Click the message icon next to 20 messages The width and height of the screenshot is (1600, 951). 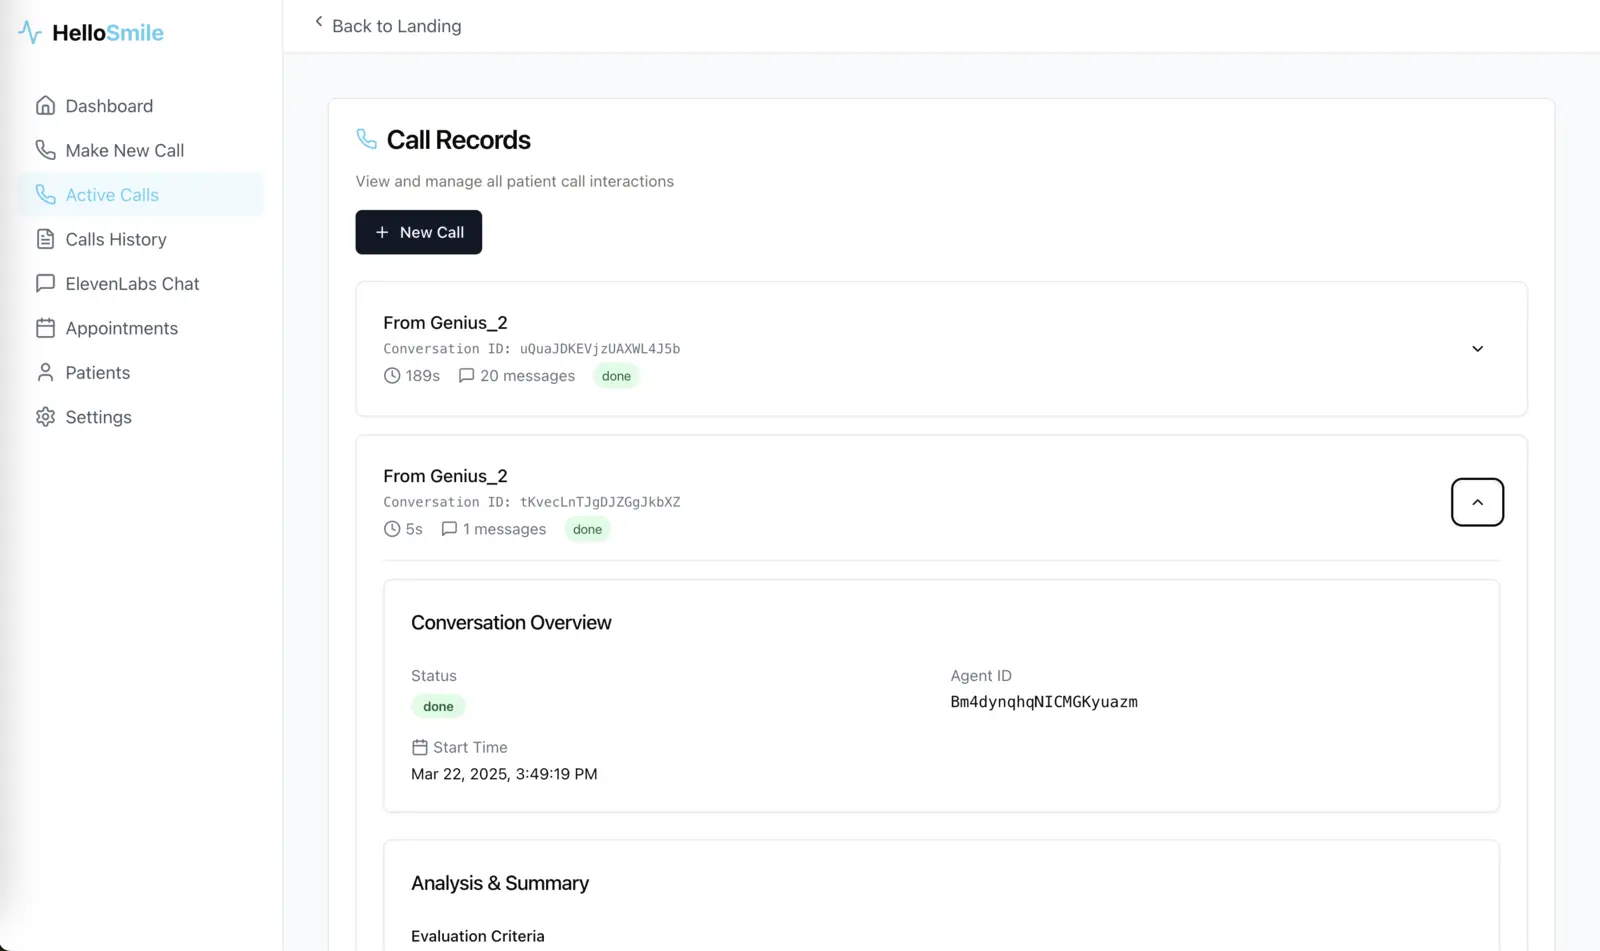pyautogui.click(x=466, y=376)
